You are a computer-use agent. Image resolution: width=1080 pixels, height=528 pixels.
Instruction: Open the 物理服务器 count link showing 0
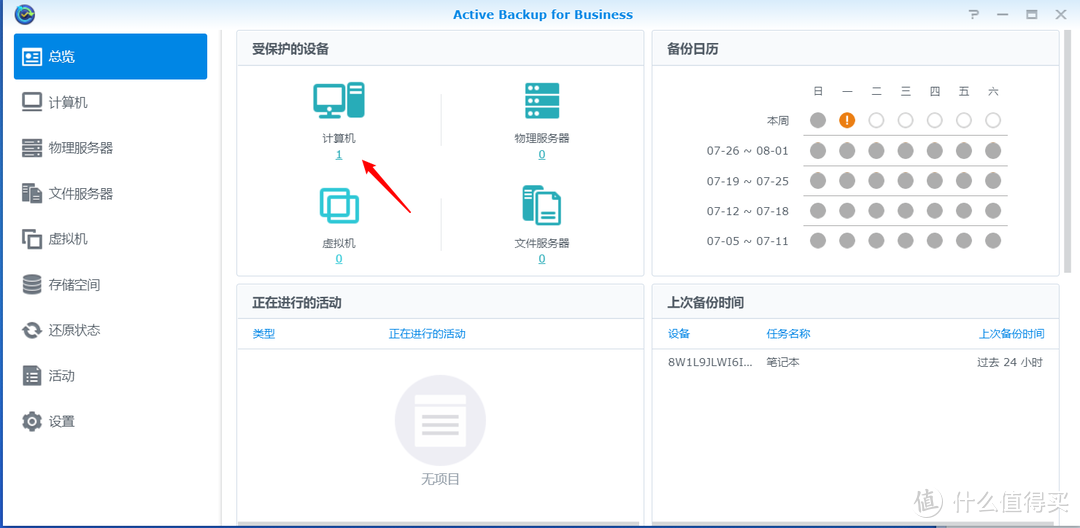542,155
